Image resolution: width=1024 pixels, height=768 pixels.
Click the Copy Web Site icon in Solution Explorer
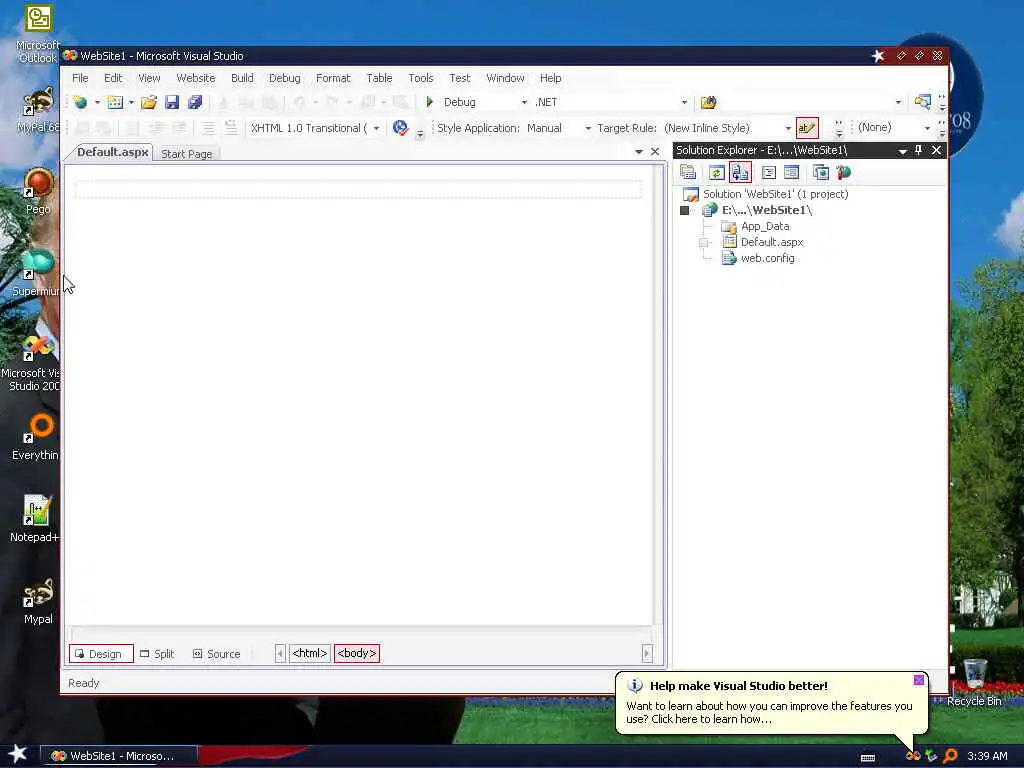[x=821, y=172]
